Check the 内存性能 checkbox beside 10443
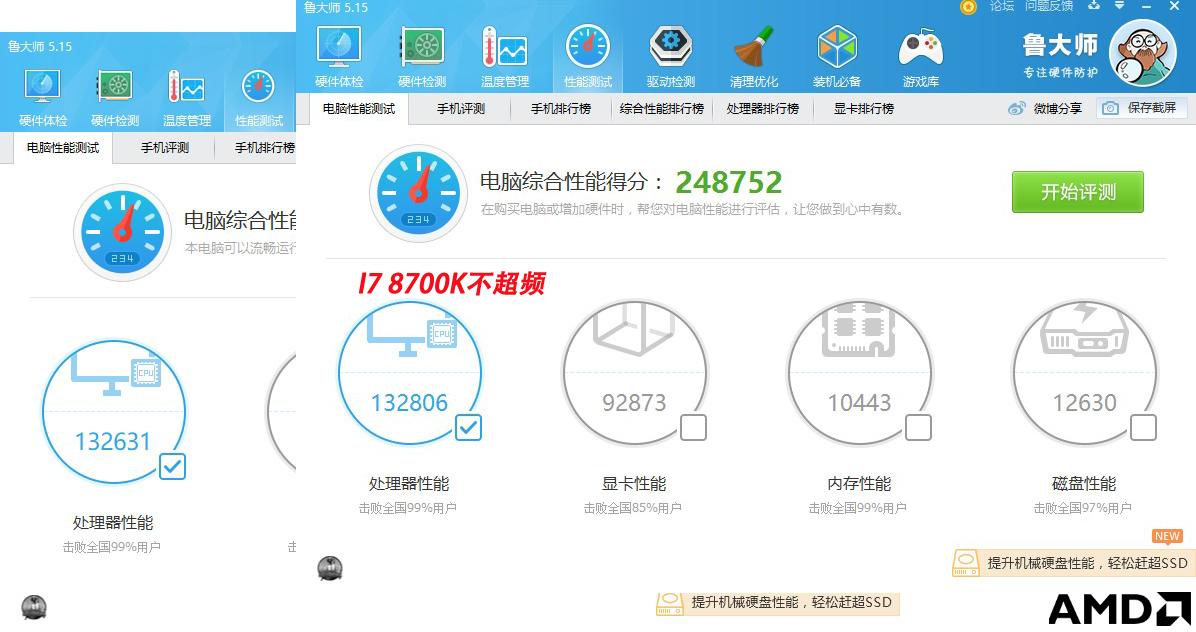This screenshot has width=1196, height=632. [918, 428]
